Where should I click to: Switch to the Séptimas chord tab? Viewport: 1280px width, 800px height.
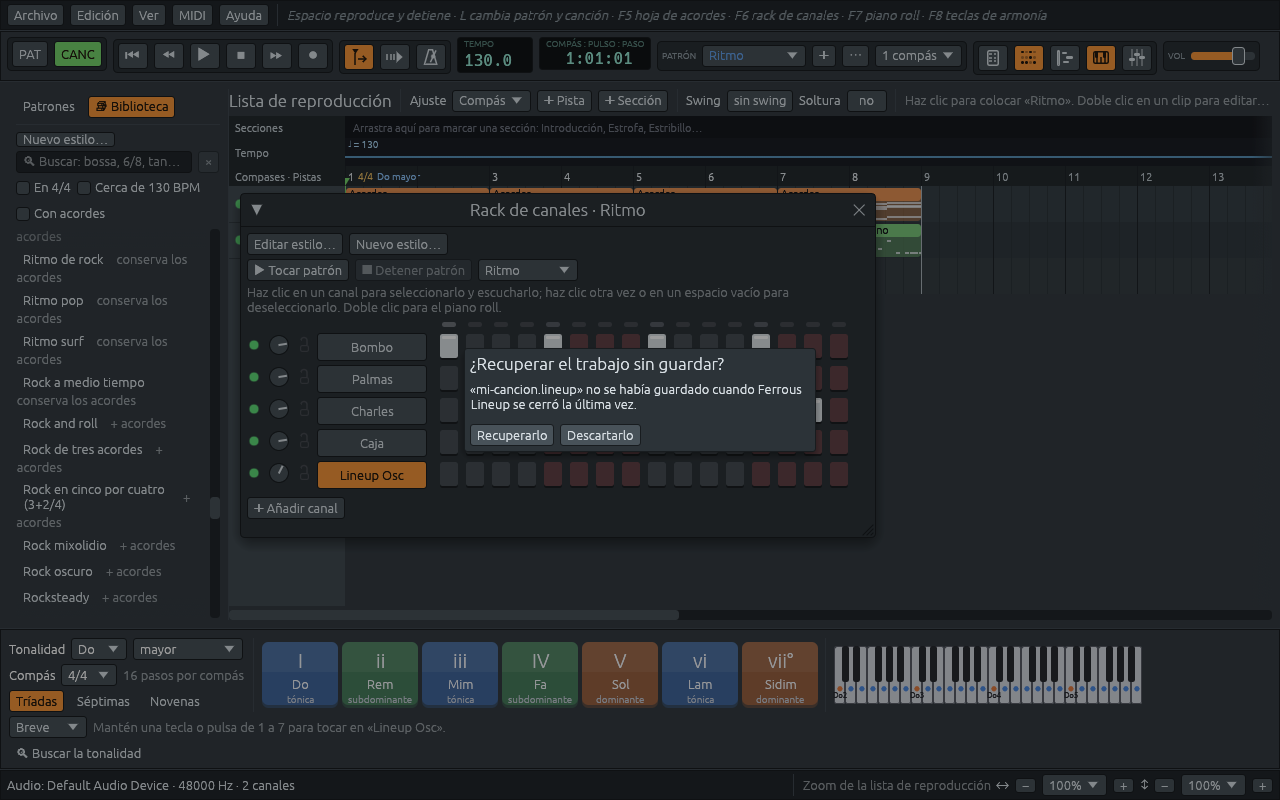tap(103, 701)
